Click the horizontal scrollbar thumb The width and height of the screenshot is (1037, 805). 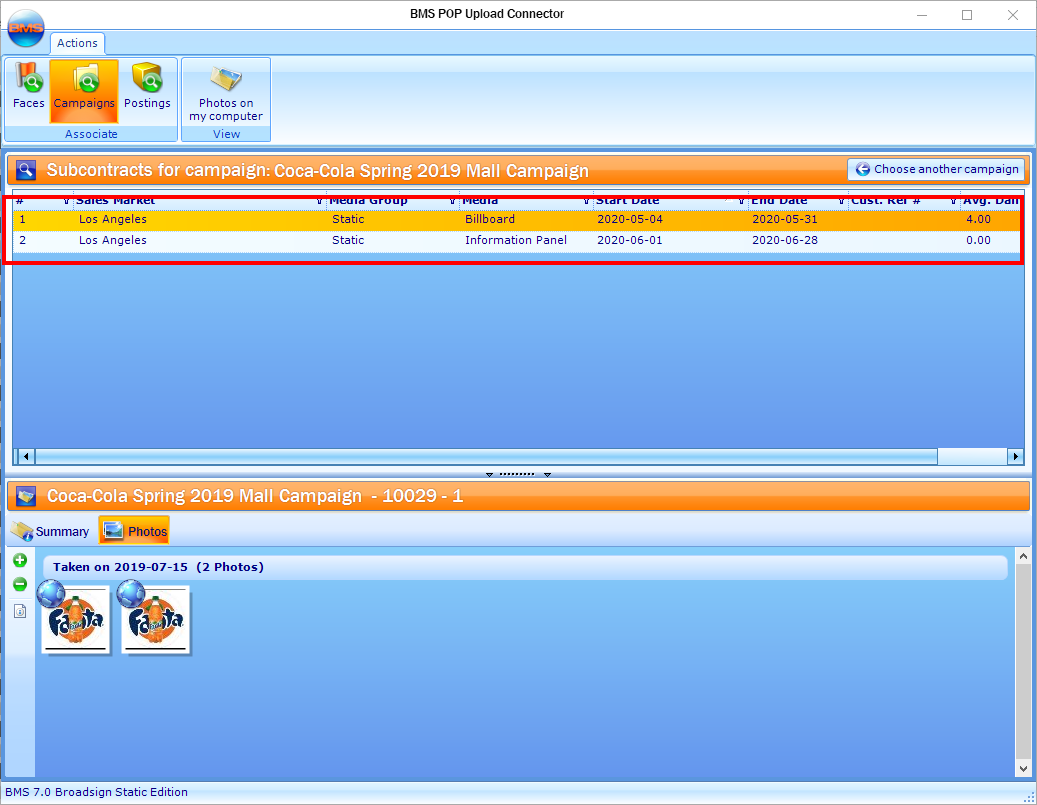click(486, 456)
